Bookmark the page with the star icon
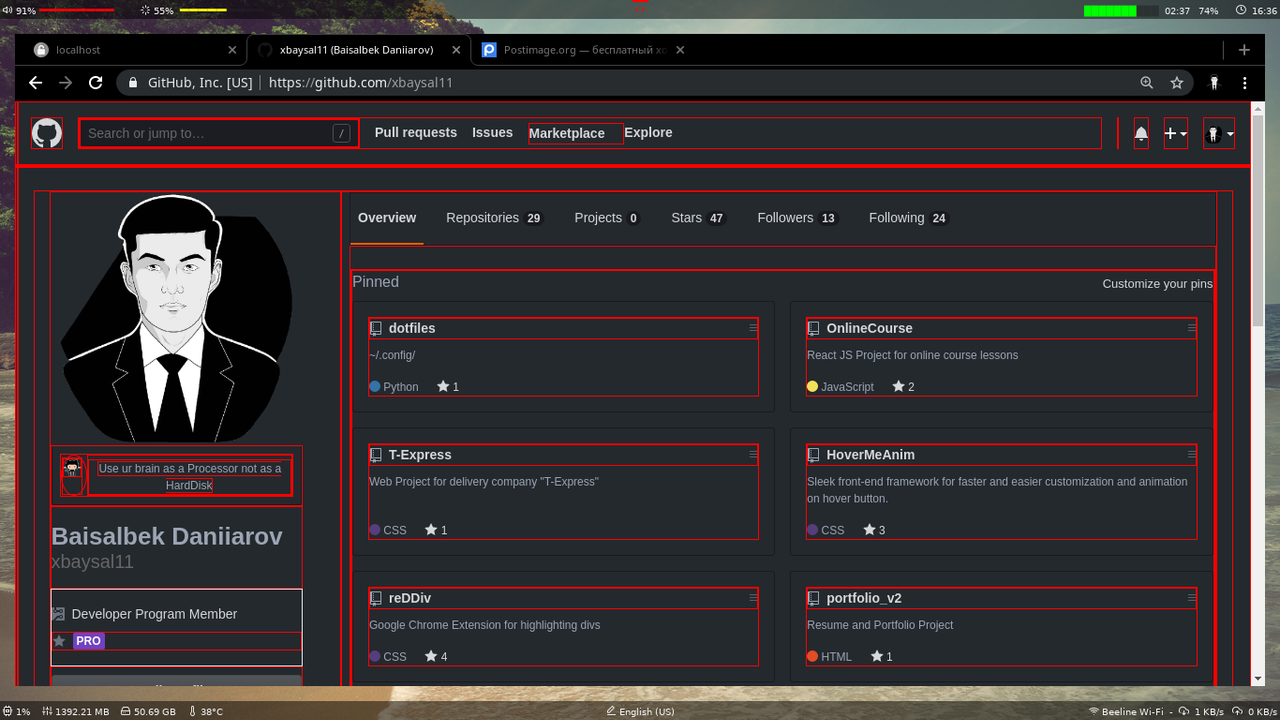Viewport: 1280px width, 720px height. pyautogui.click(x=1177, y=83)
